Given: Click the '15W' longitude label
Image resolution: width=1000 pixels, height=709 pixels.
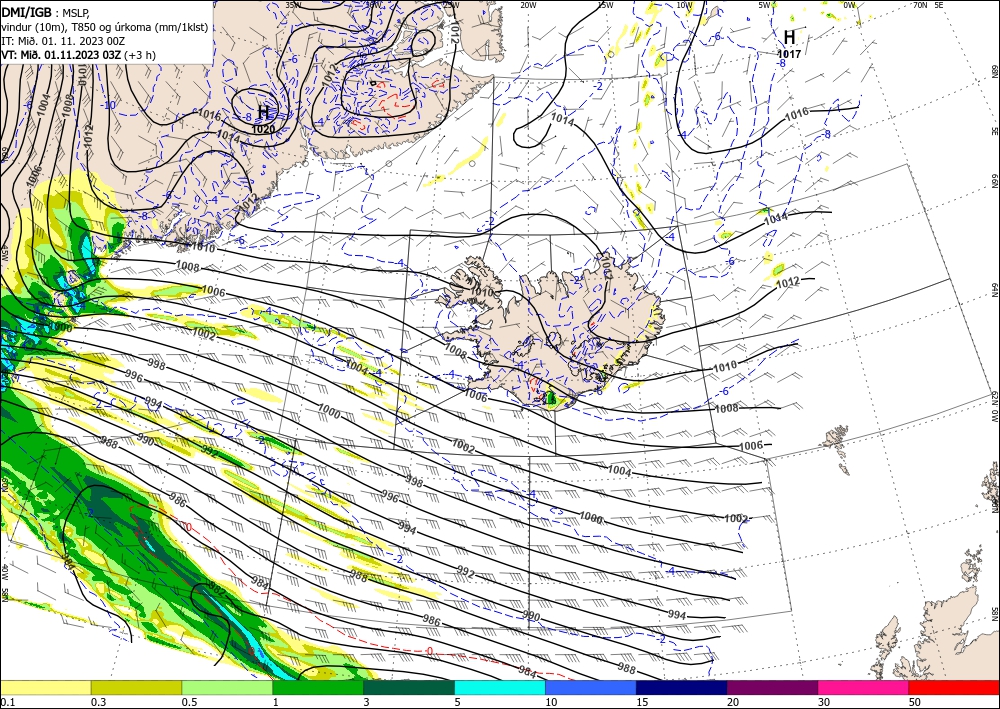Looking at the screenshot, I should pos(605,6).
